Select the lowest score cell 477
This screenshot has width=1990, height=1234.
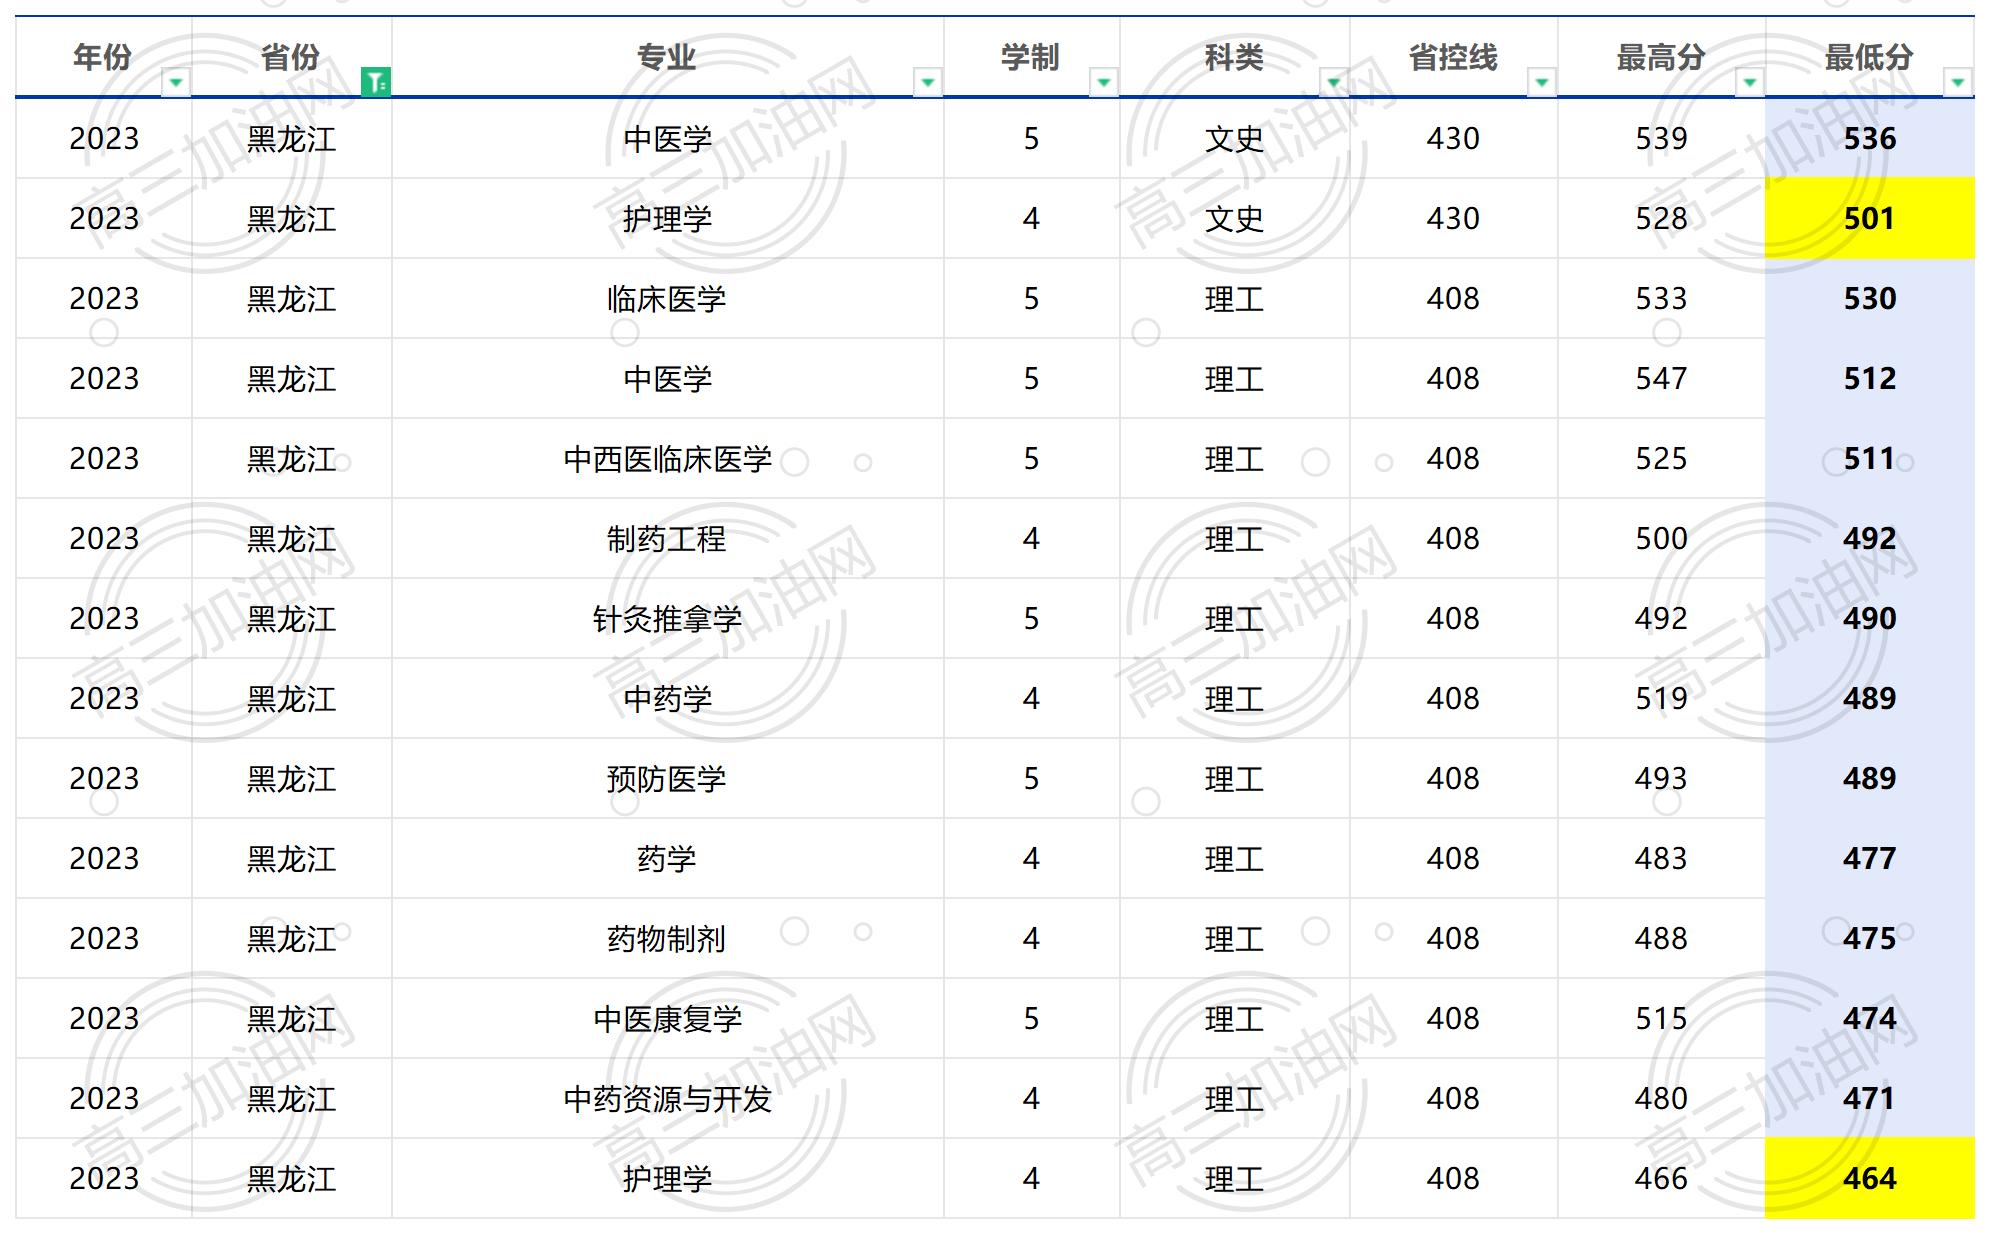tap(1870, 858)
